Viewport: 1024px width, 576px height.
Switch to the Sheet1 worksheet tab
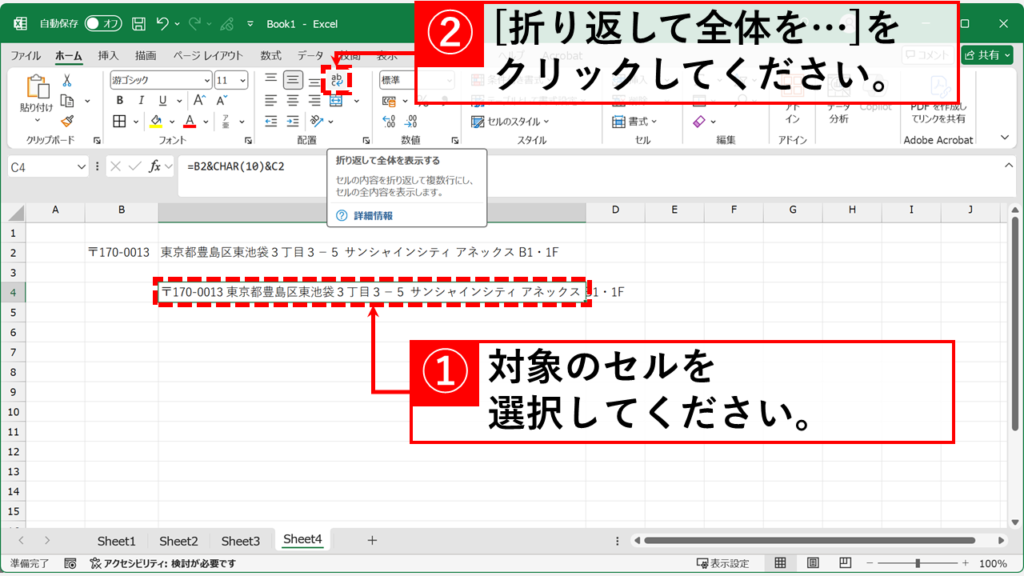(116, 541)
